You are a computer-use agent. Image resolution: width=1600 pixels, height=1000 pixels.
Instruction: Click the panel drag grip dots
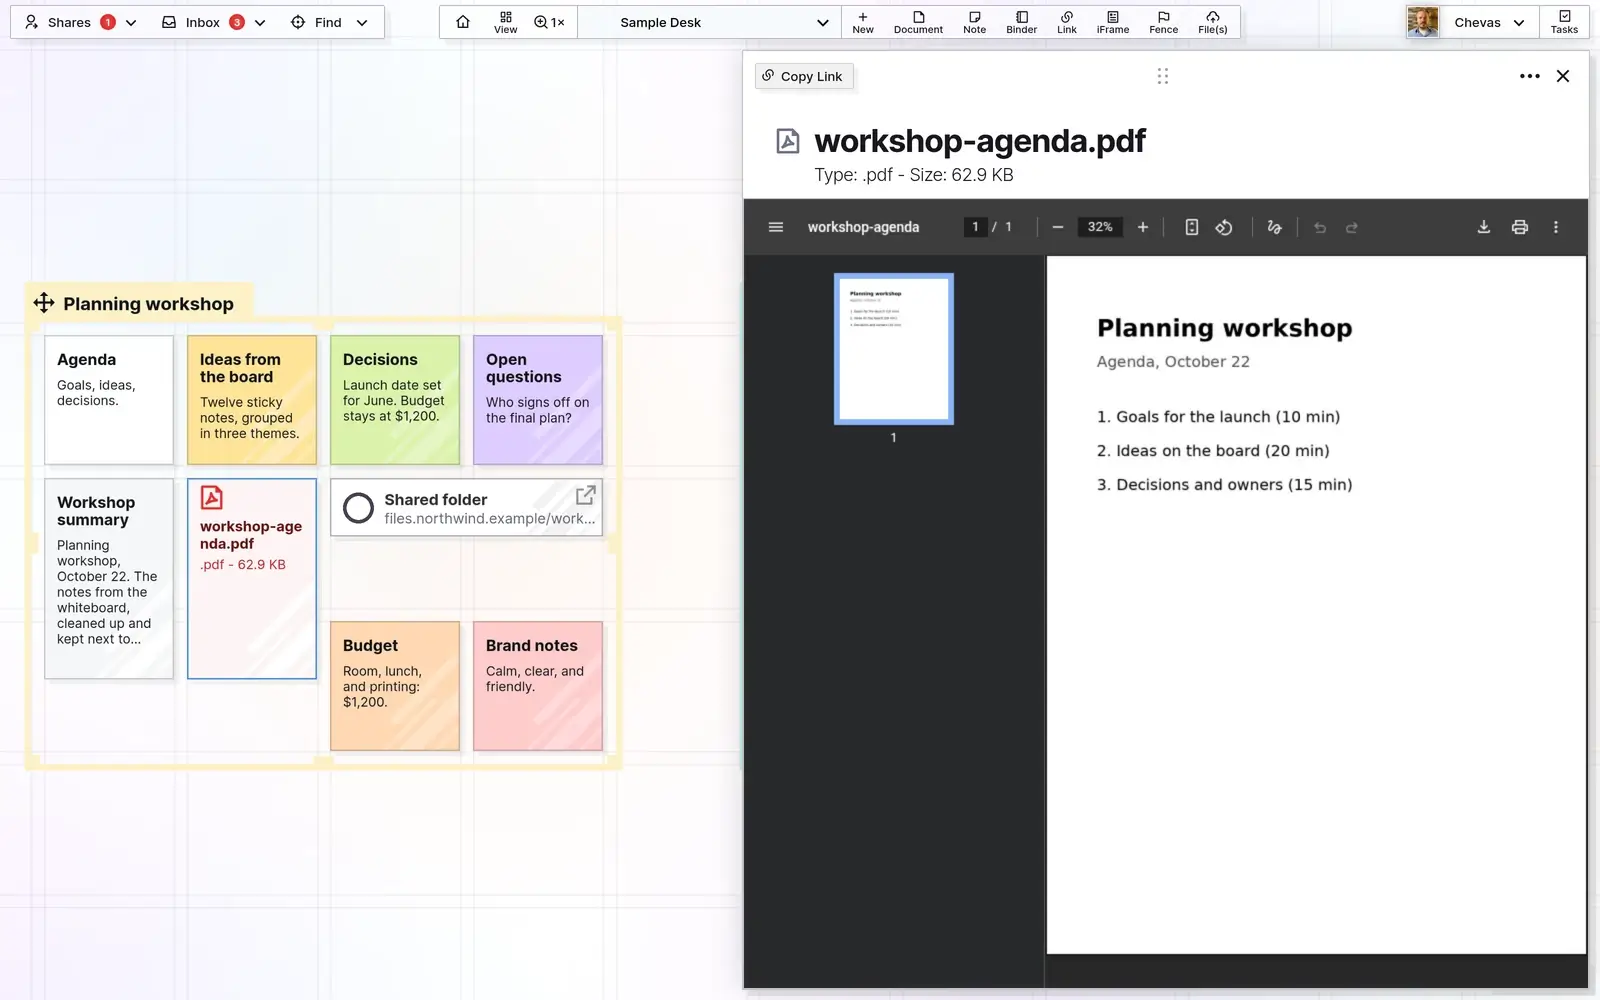pyautogui.click(x=1162, y=76)
